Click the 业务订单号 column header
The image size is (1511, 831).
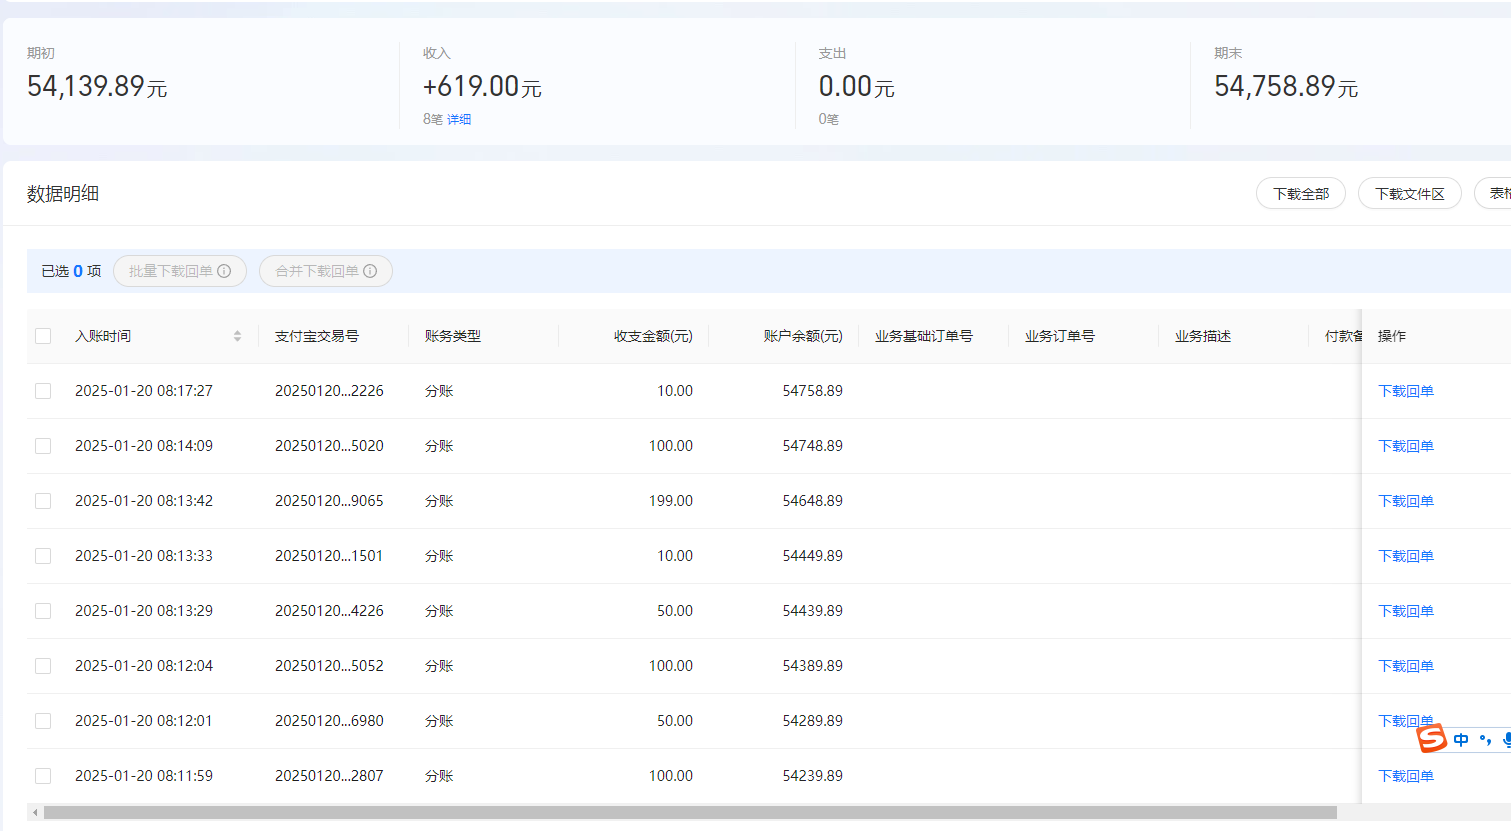point(1060,336)
